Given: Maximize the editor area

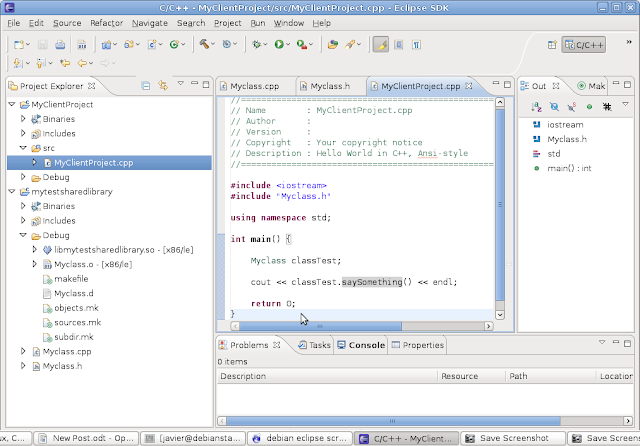Looking at the screenshot, I should 507,84.
